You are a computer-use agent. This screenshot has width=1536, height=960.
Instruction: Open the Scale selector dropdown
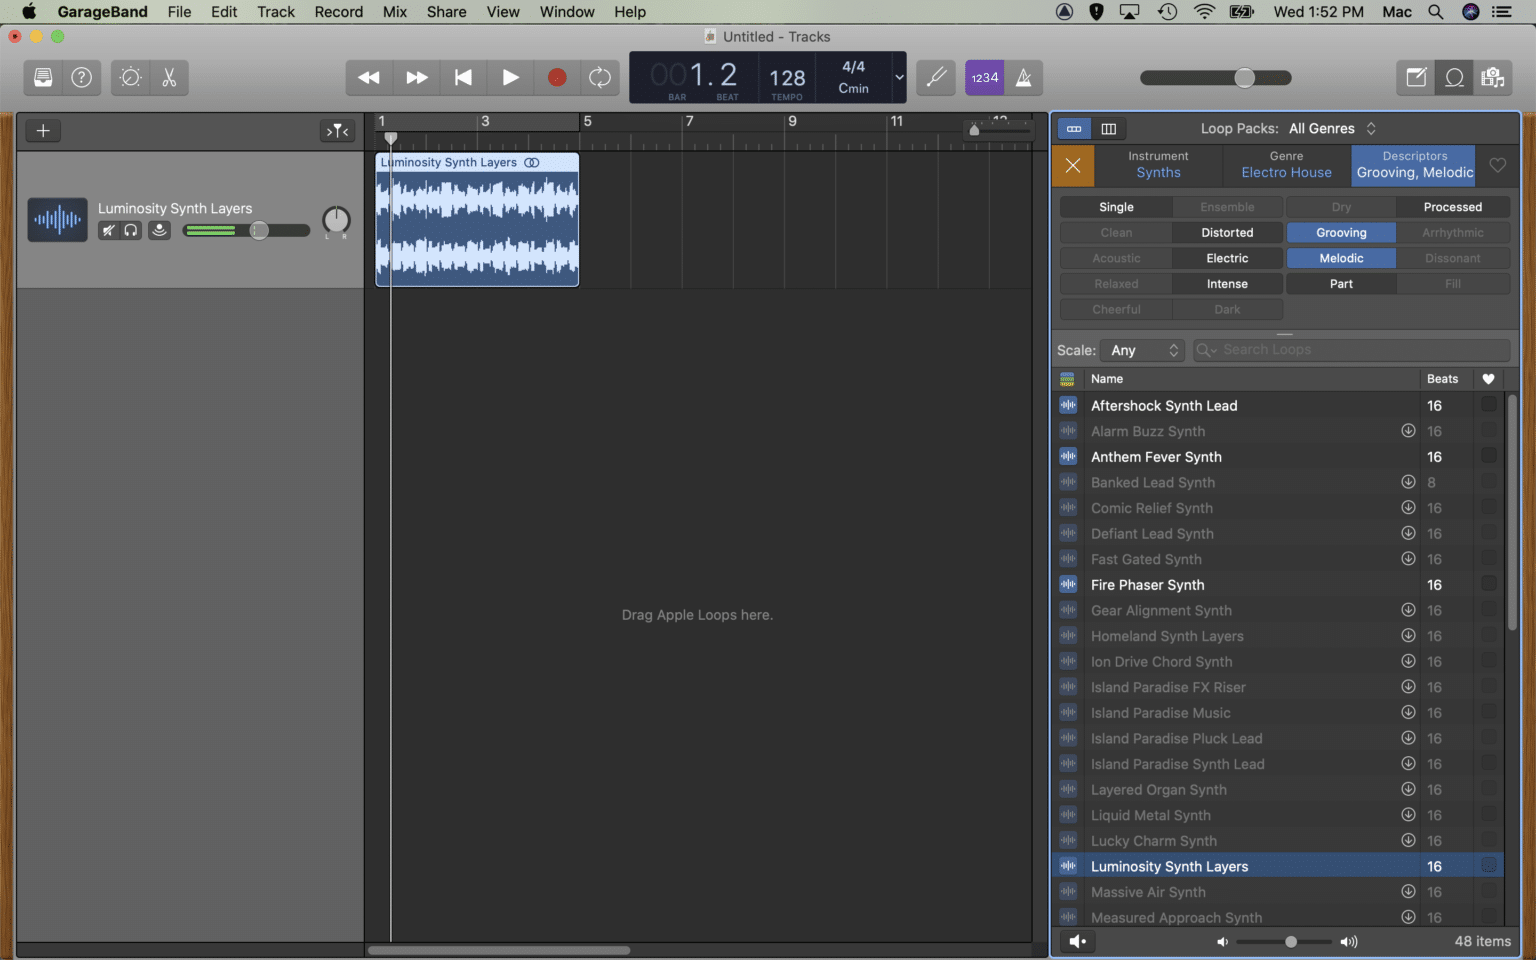[1142, 350]
